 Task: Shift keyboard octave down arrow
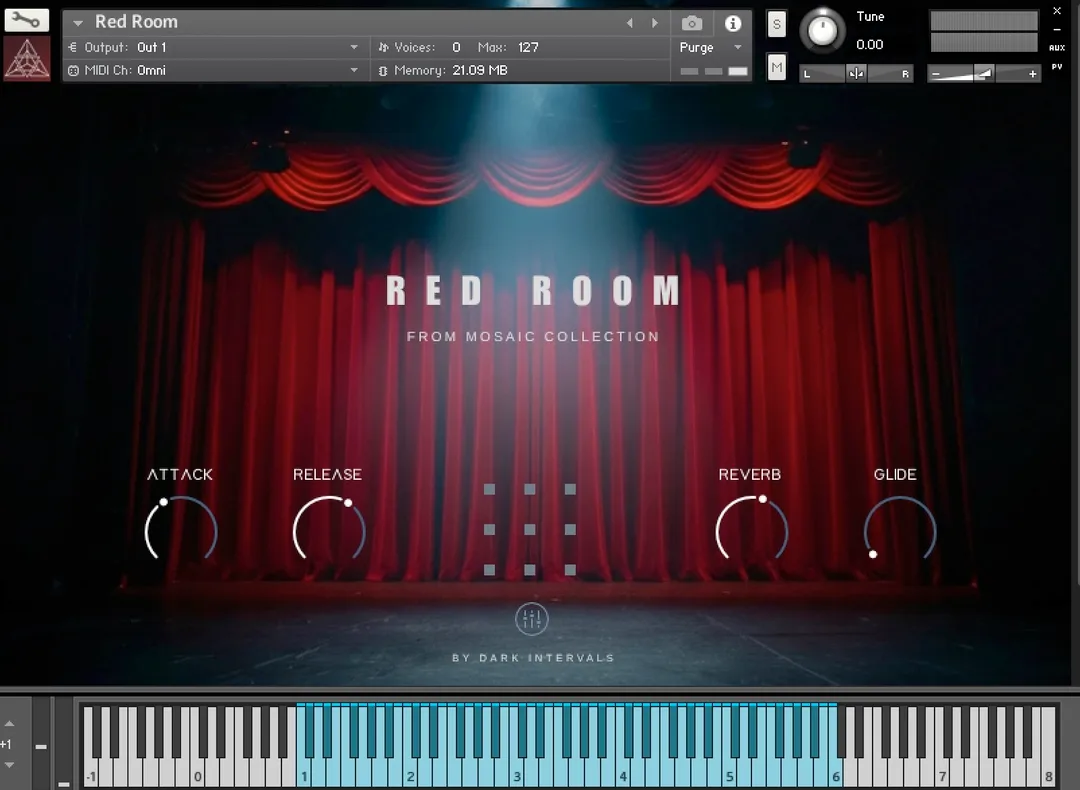tap(10, 765)
